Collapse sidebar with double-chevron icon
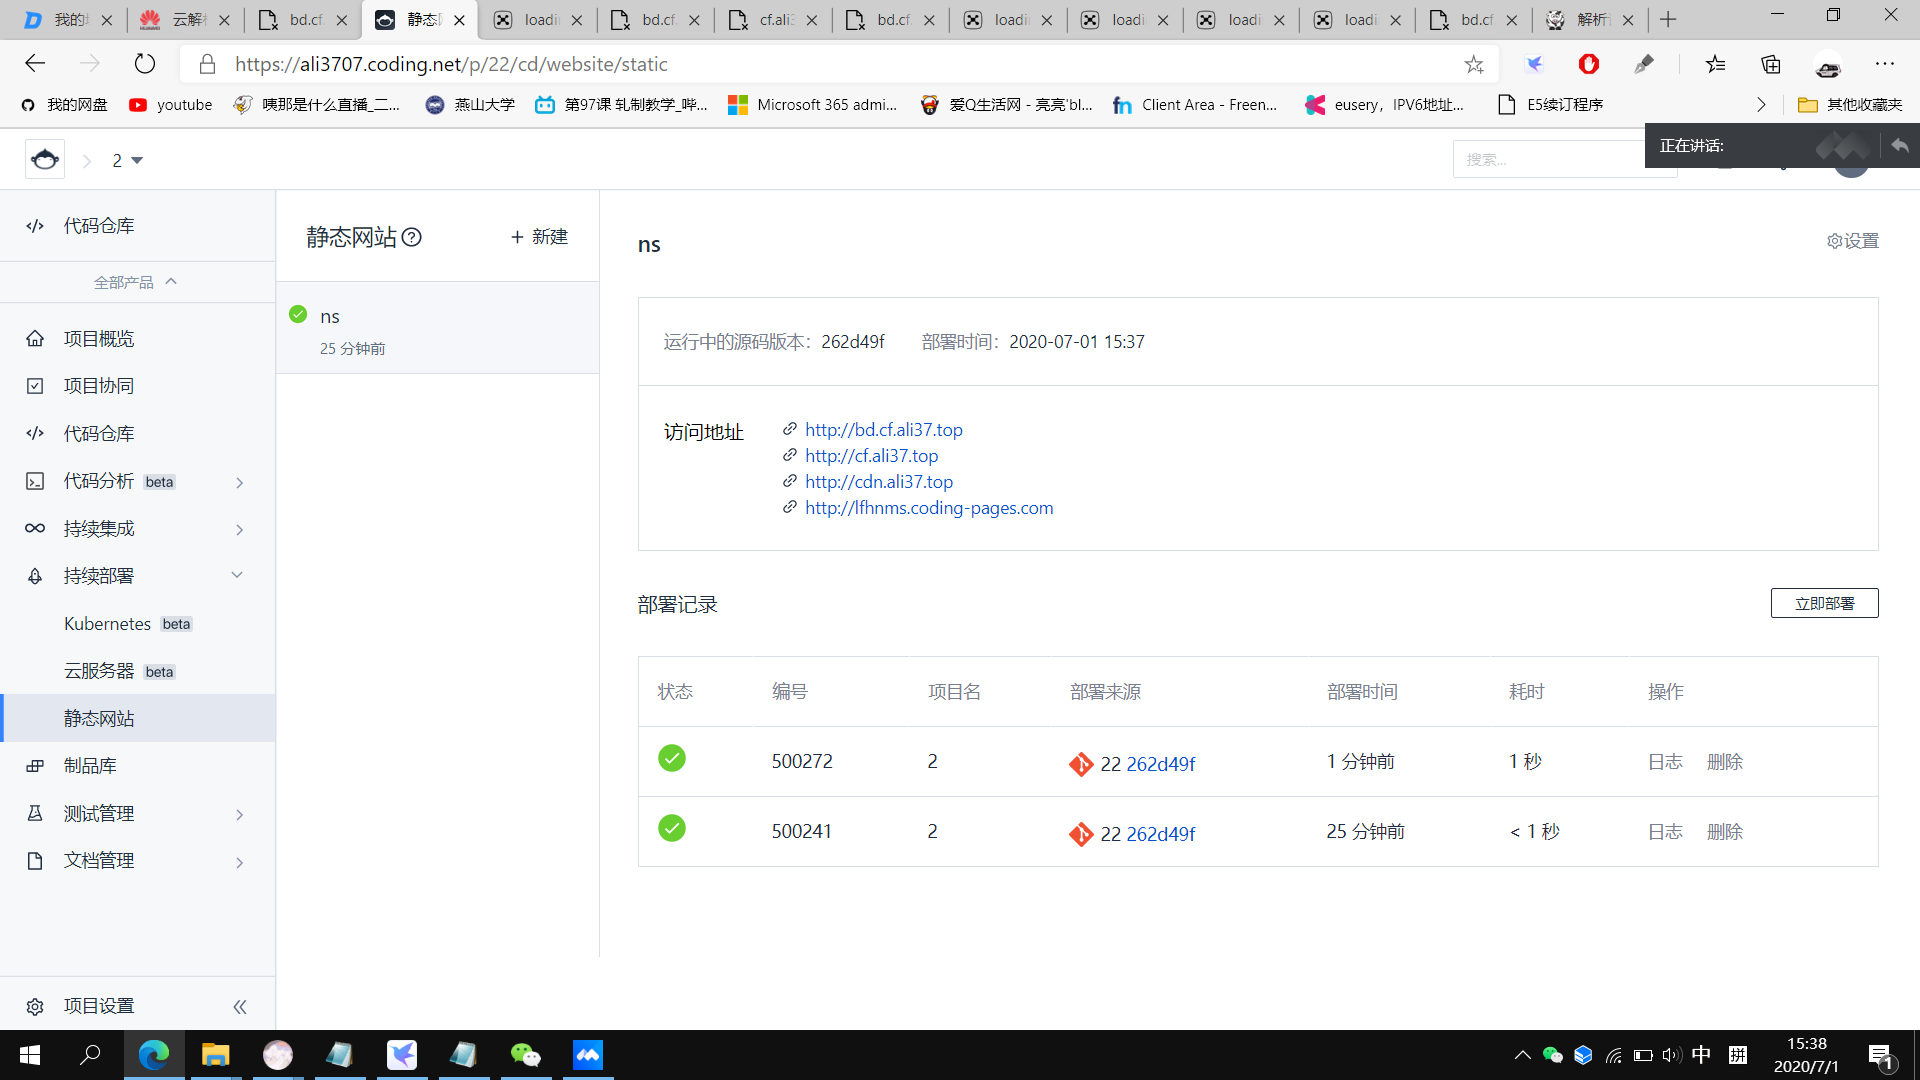The image size is (1920, 1080). (x=240, y=1006)
